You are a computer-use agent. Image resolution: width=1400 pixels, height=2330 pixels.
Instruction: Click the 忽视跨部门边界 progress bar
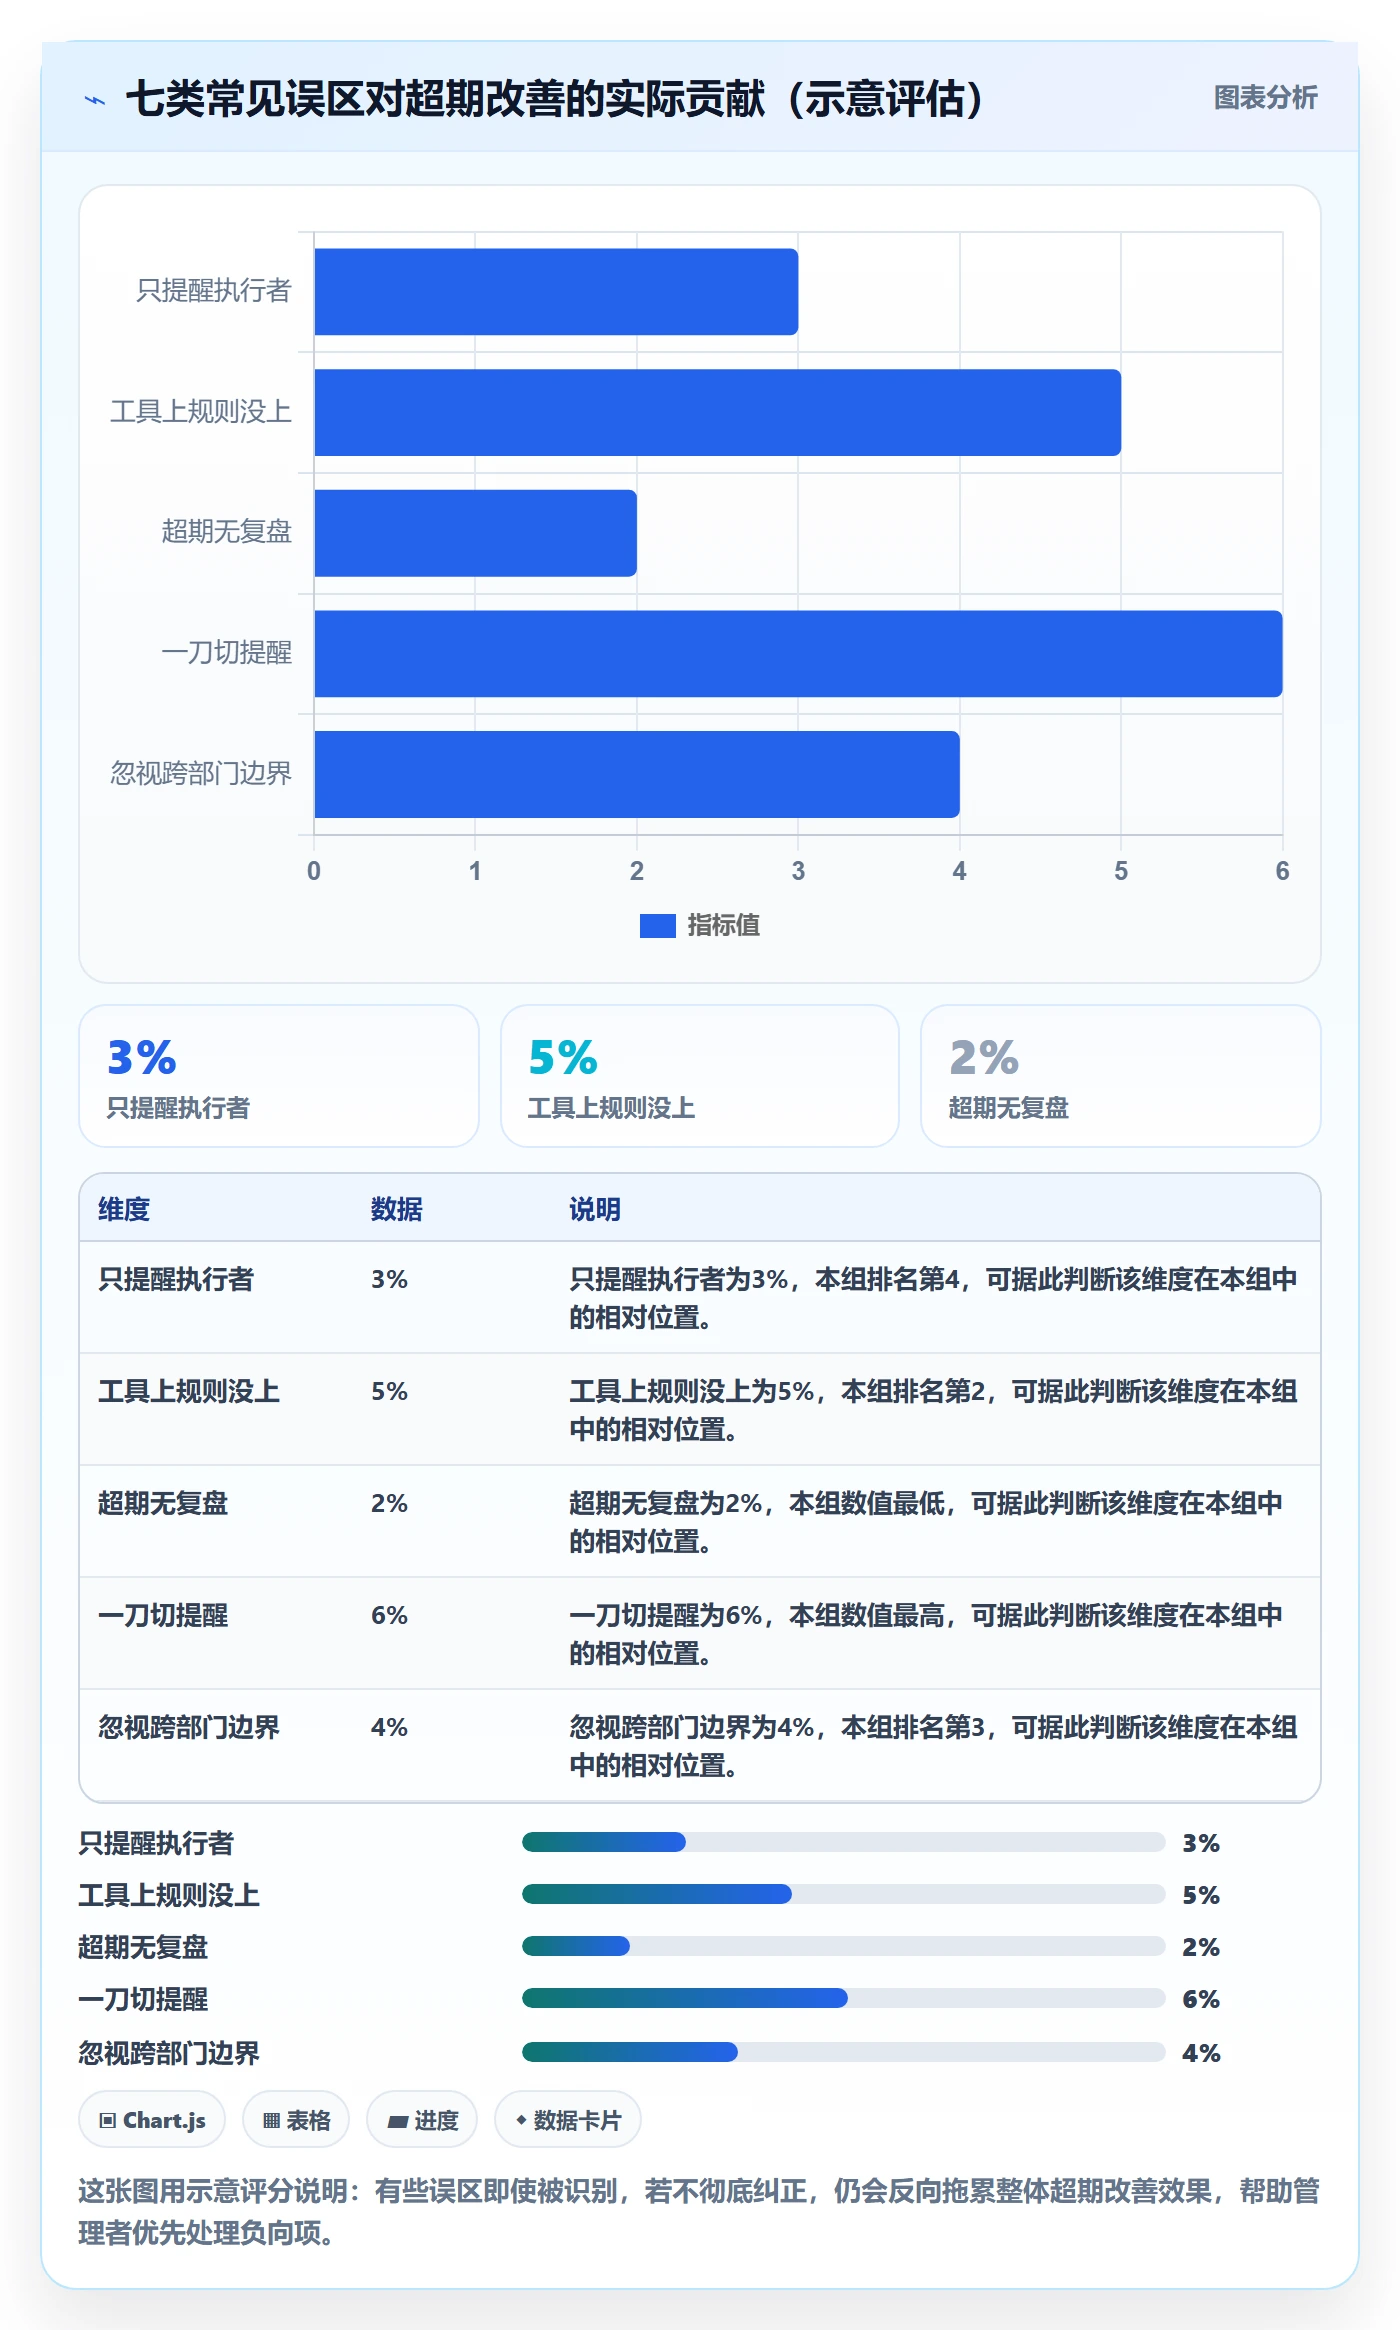(843, 2052)
